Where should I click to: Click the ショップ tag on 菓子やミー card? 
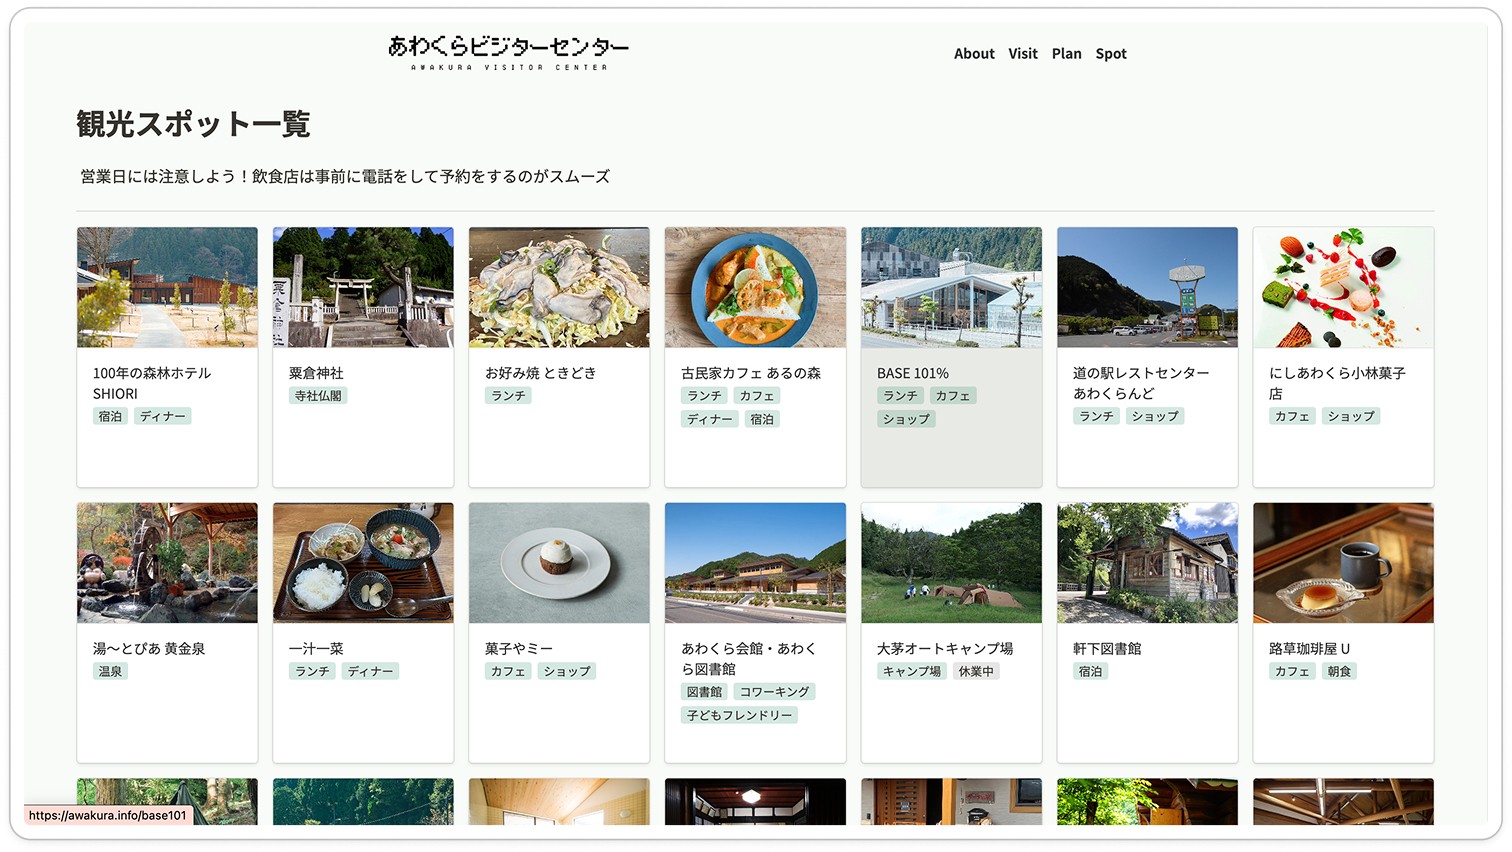click(x=567, y=672)
